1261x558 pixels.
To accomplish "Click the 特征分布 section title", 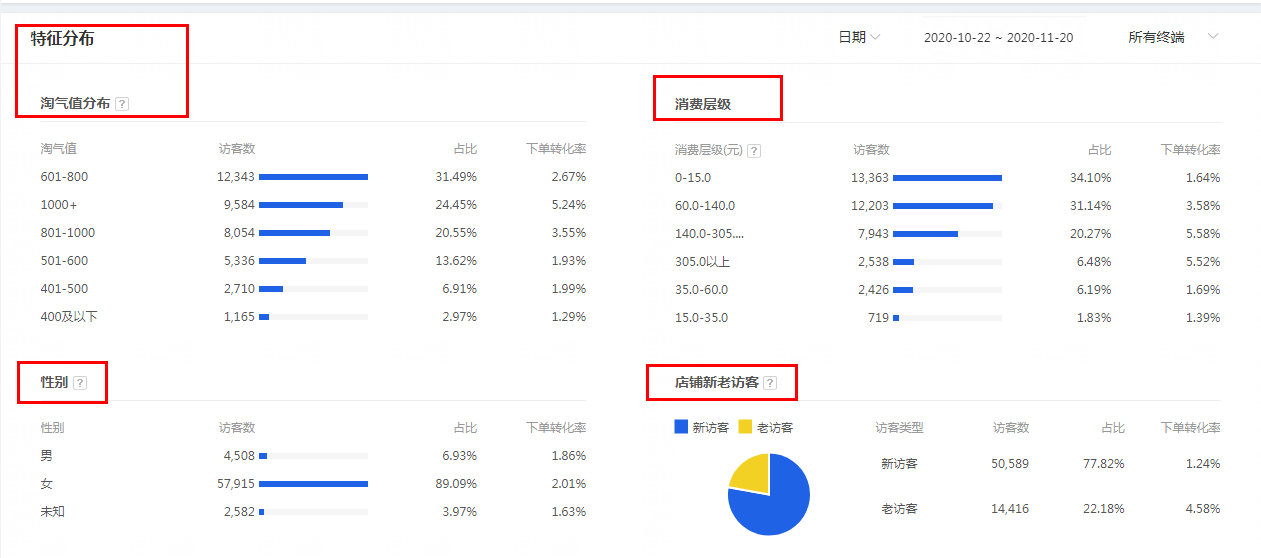I will point(62,39).
